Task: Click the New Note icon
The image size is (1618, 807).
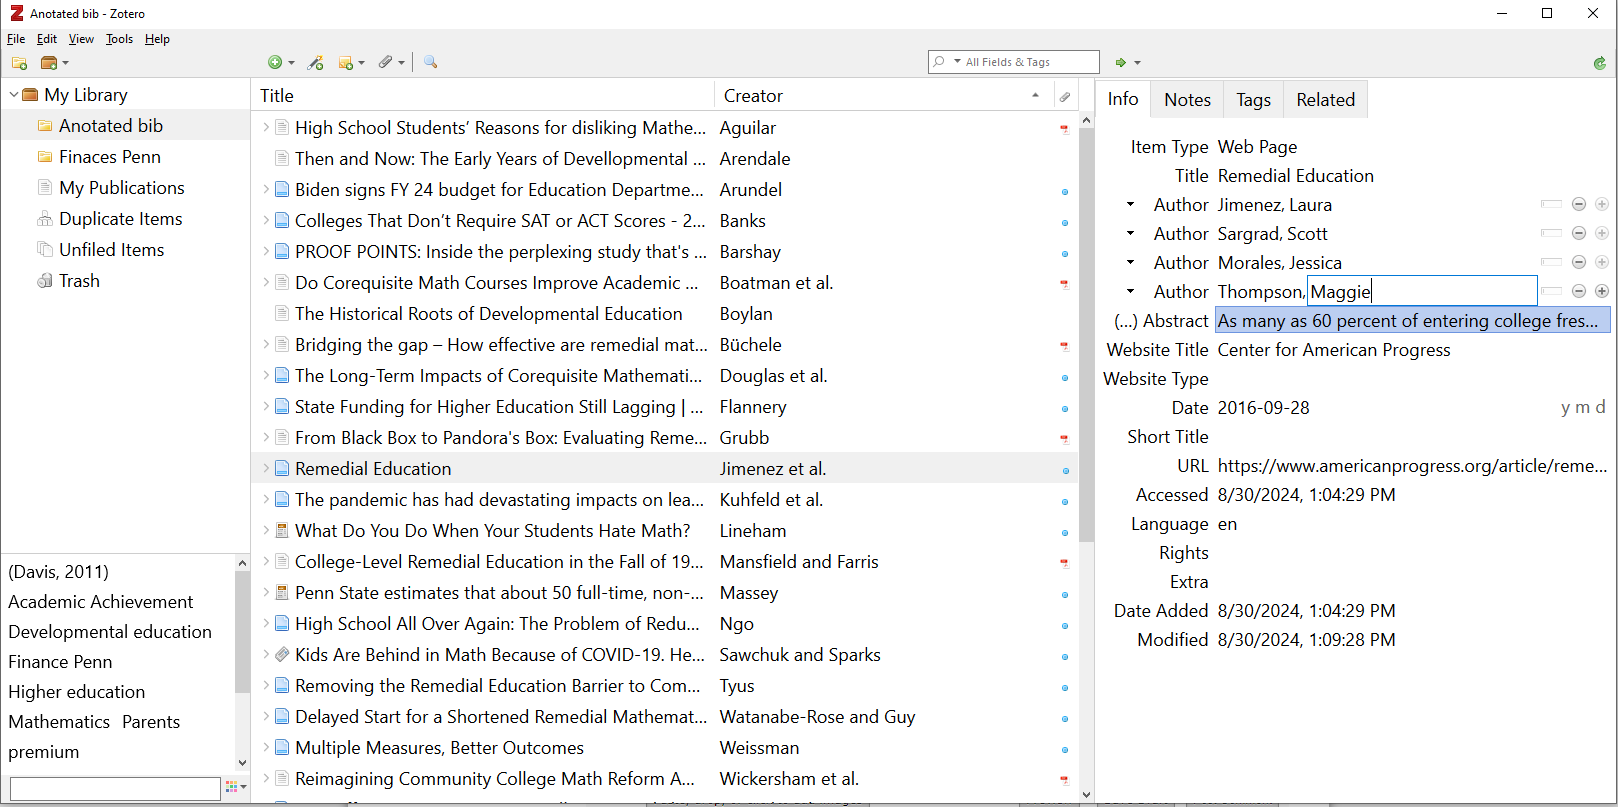Action: pyautogui.click(x=346, y=63)
